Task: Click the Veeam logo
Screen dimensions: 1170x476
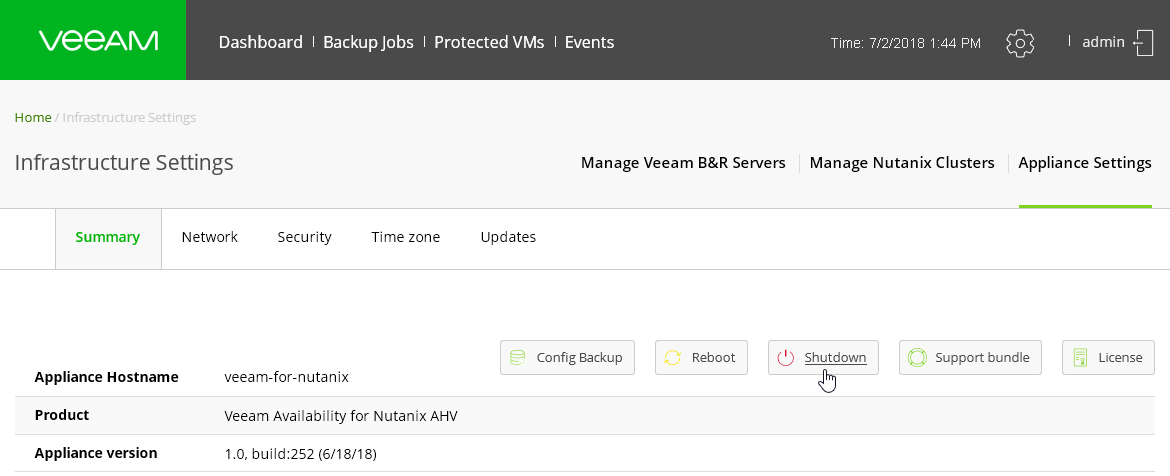Action: pos(98,41)
